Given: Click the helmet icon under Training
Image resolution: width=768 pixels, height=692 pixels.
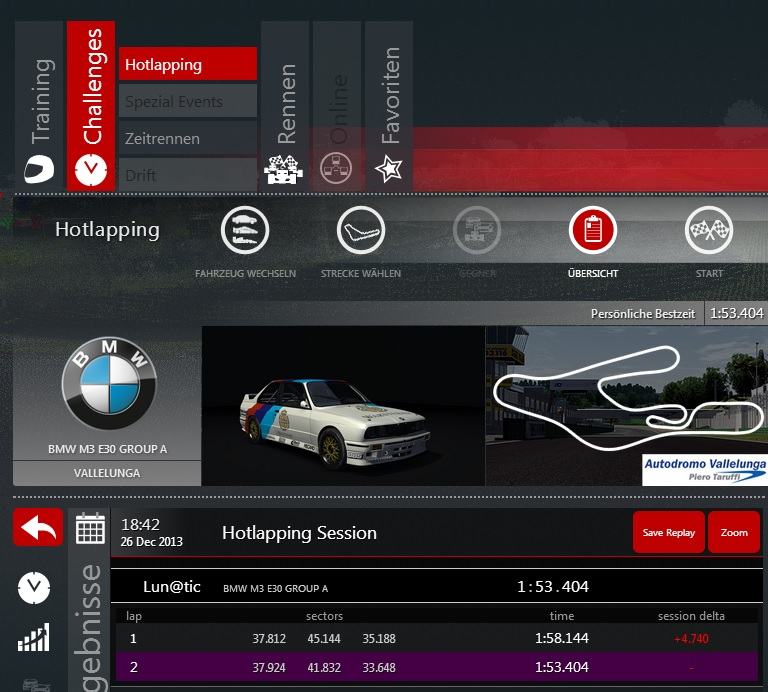Looking at the screenshot, I should coord(39,169).
